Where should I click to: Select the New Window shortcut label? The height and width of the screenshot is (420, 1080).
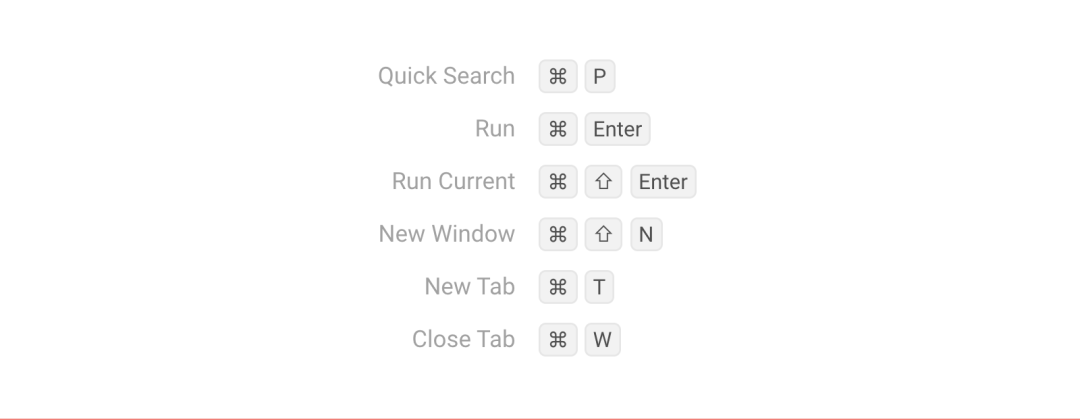point(447,234)
